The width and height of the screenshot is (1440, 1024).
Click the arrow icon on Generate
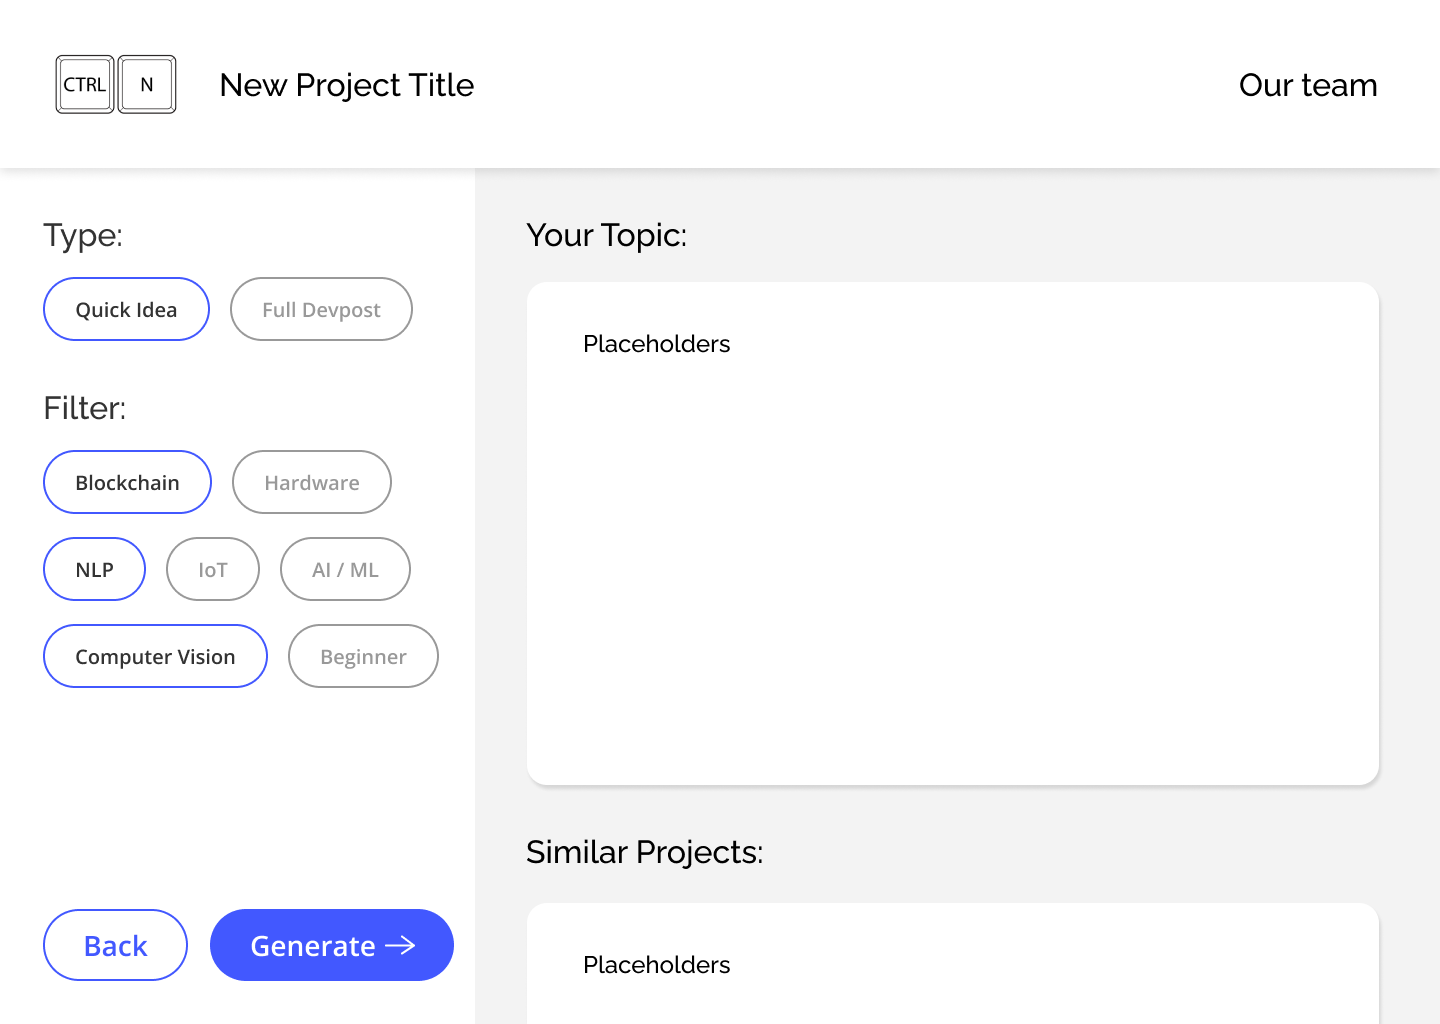[401, 945]
